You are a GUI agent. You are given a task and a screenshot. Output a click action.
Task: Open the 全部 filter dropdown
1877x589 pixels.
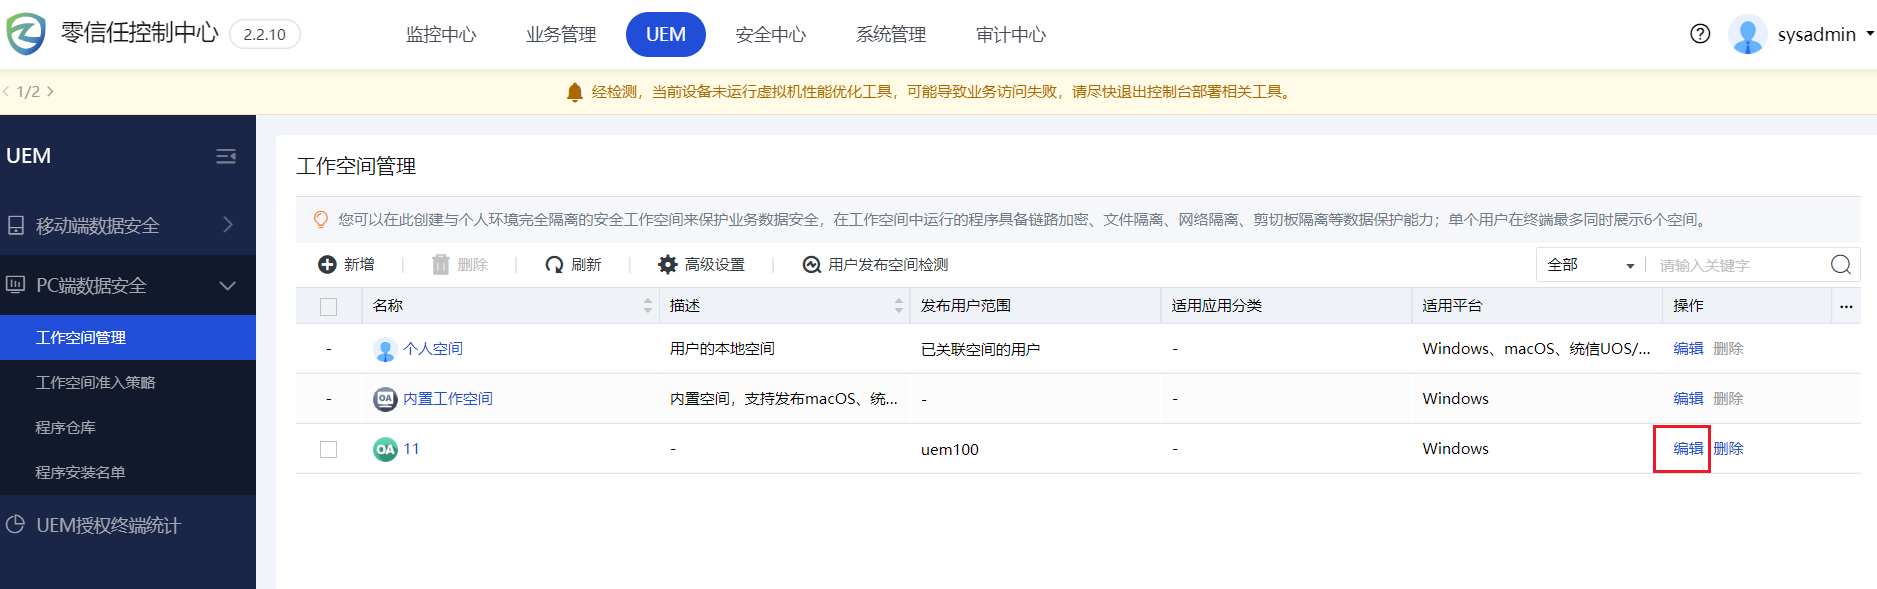click(1590, 265)
